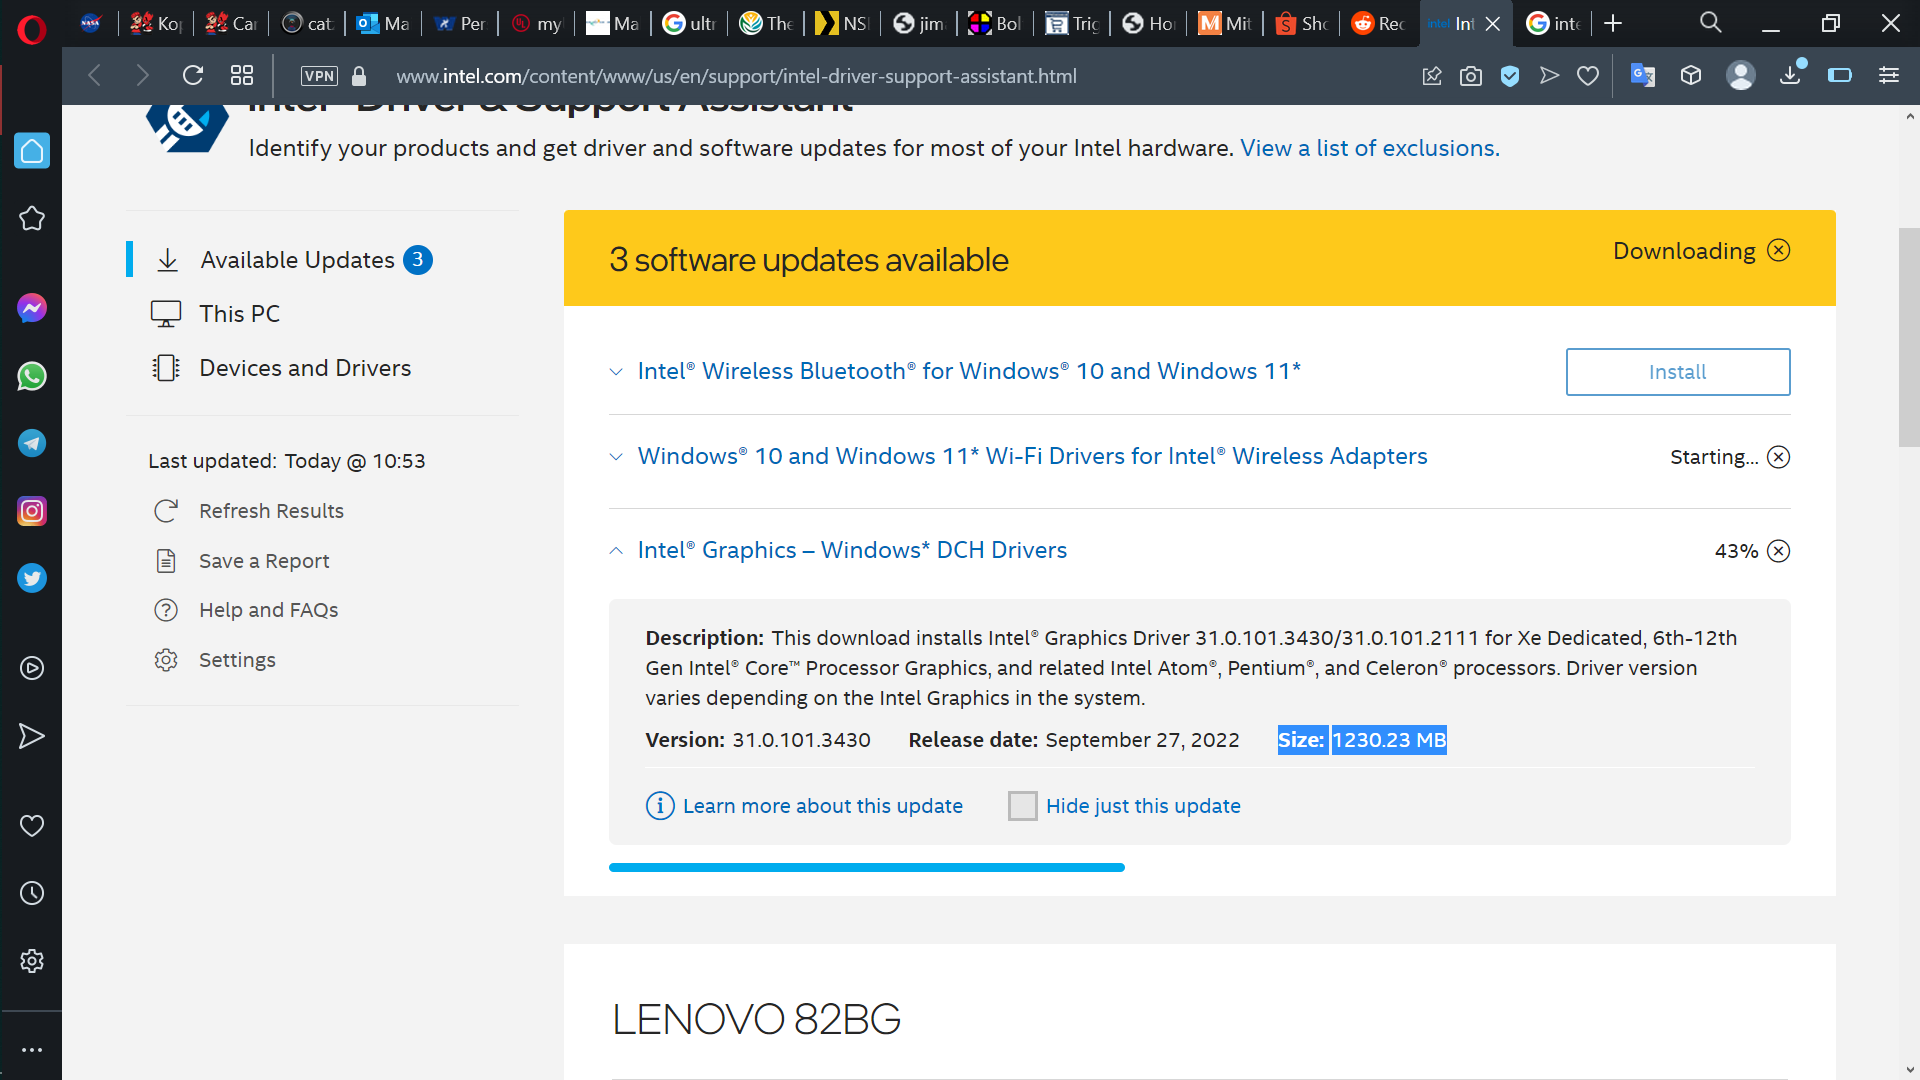
Task: Select Devices and Drivers menu item
Action: click(x=305, y=368)
